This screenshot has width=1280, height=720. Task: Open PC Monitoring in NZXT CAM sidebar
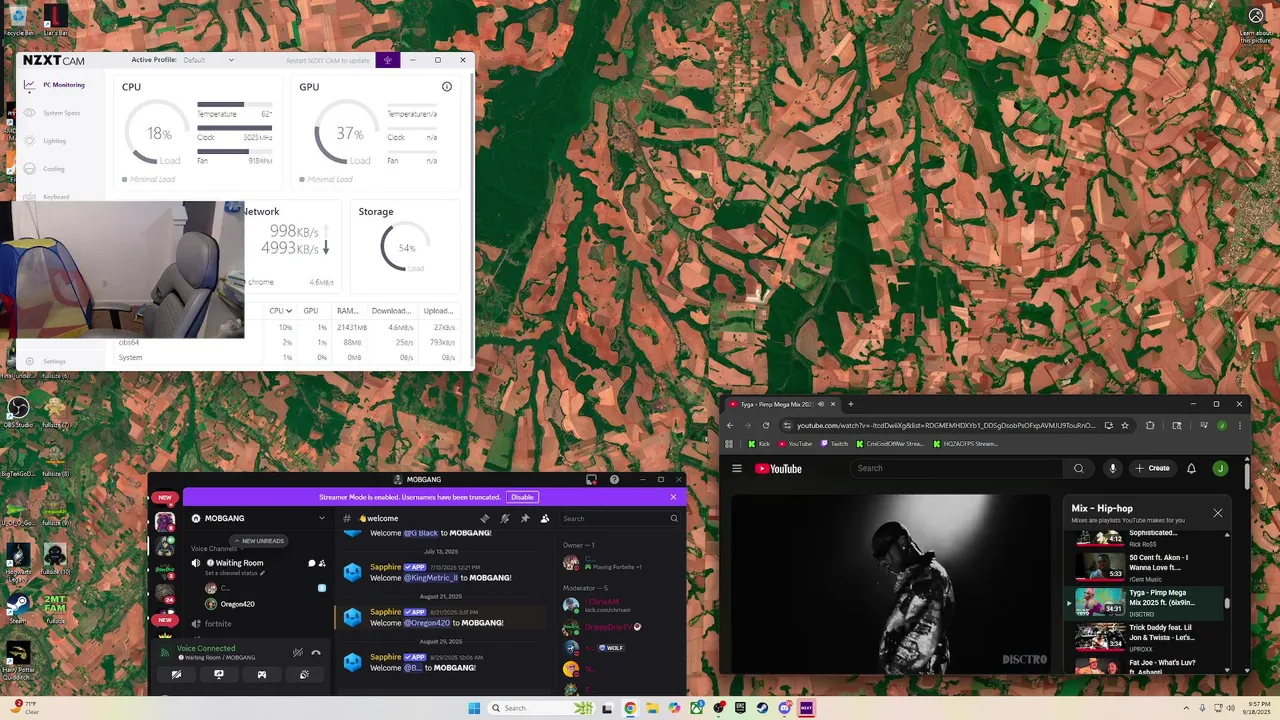pyautogui.click(x=55, y=85)
